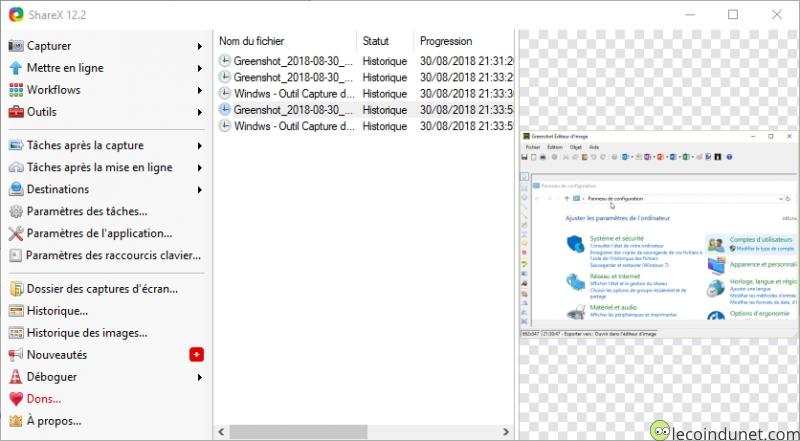800x441 pixels.
Task: Sort by the Nom du fichier column header
Action: [286, 41]
